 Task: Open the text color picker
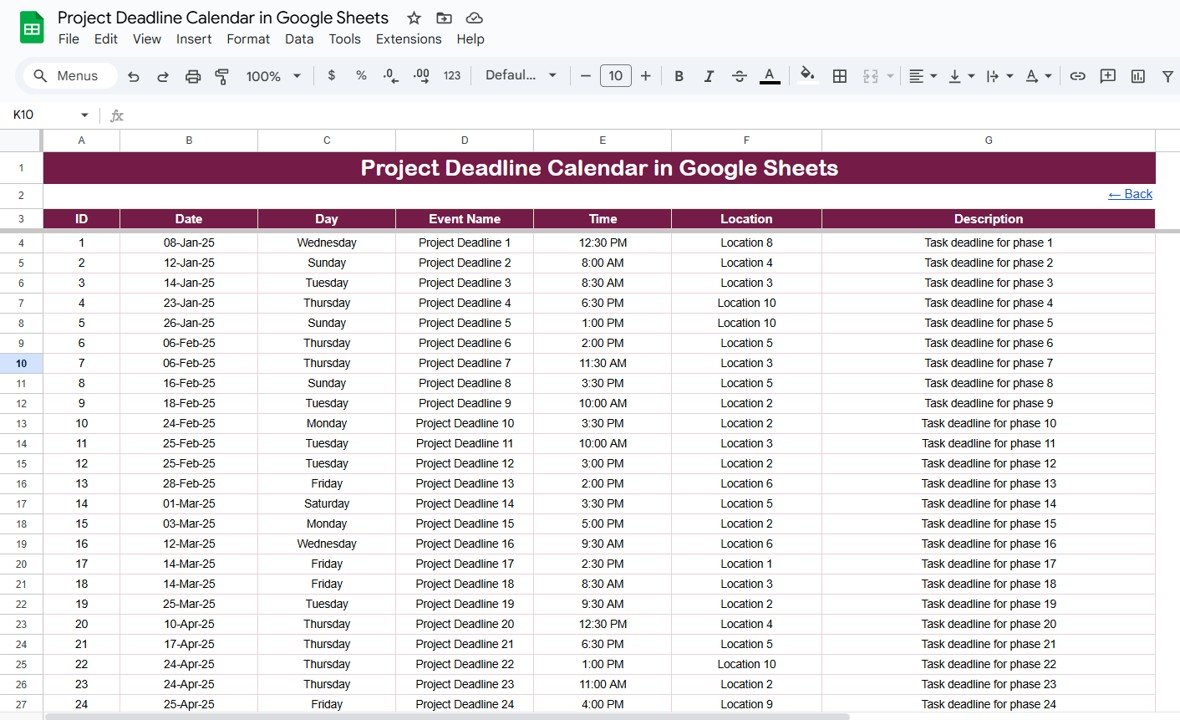769,76
